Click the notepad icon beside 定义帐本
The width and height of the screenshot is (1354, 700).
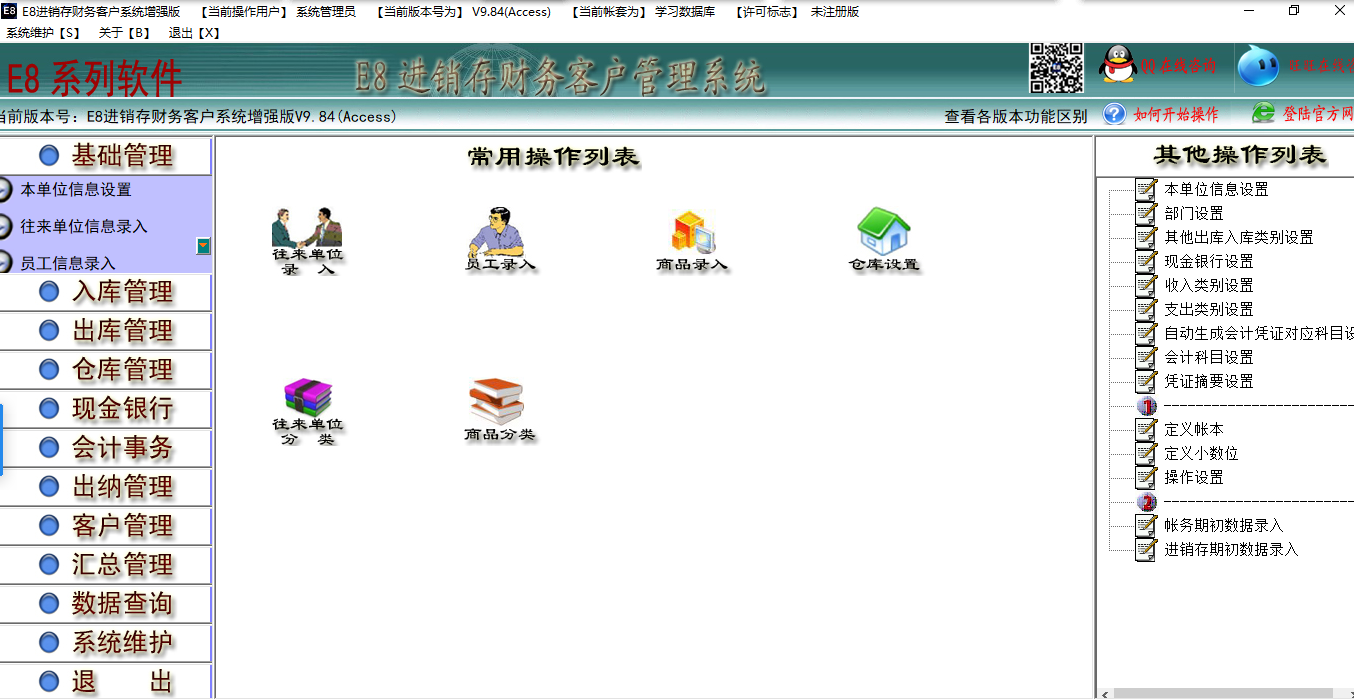pyautogui.click(x=1147, y=429)
